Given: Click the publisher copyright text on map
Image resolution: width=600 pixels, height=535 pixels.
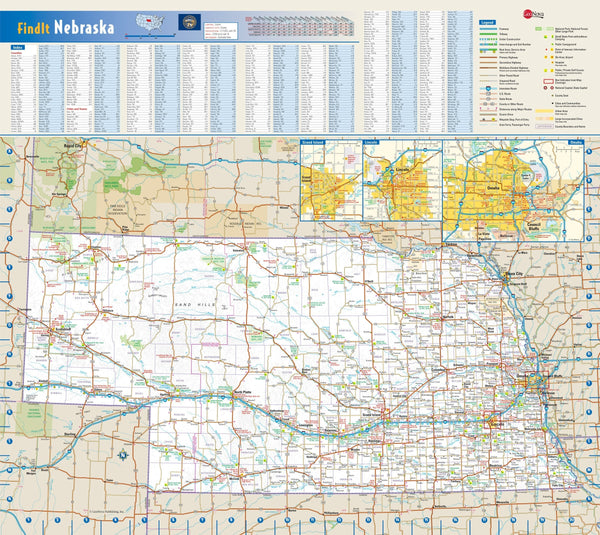Looking at the screenshot, I should [x=107, y=511].
